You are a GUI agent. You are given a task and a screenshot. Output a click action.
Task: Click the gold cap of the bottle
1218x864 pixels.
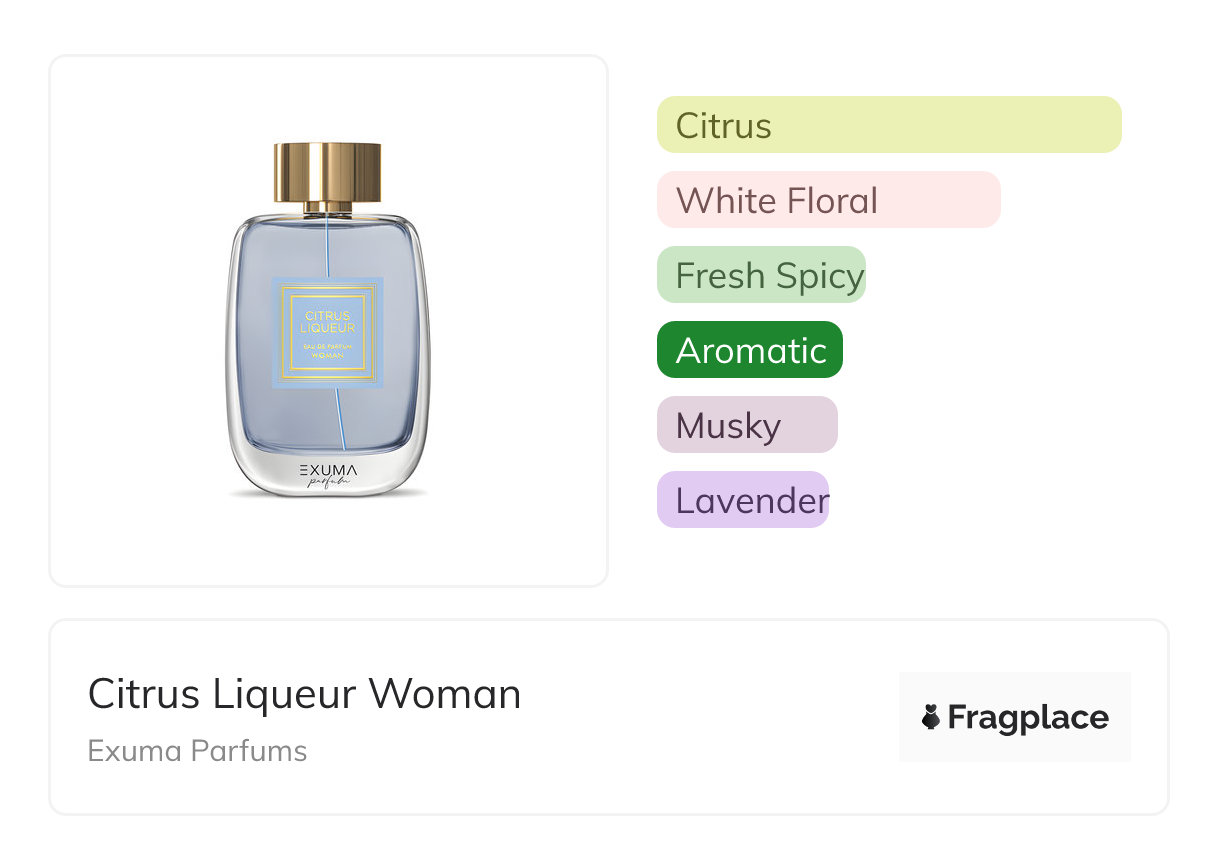(327, 172)
